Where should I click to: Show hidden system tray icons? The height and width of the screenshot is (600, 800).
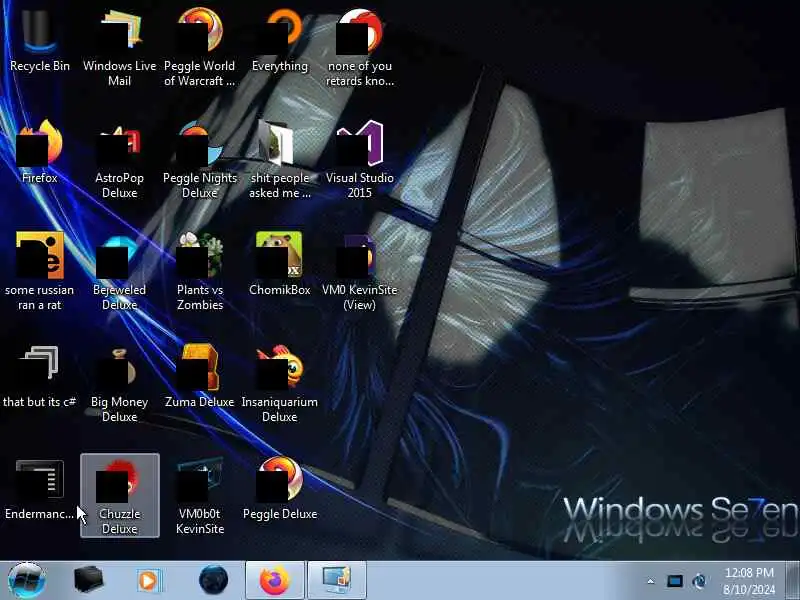[651, 581]
